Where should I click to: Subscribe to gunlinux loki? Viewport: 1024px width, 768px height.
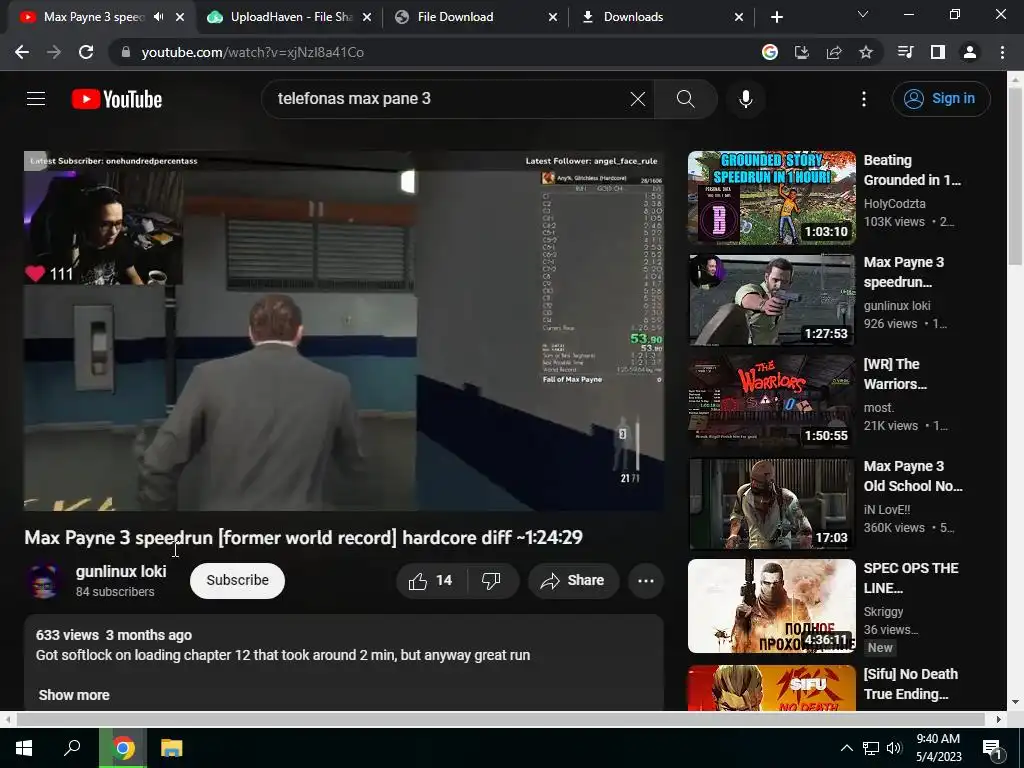coord(237,581)
